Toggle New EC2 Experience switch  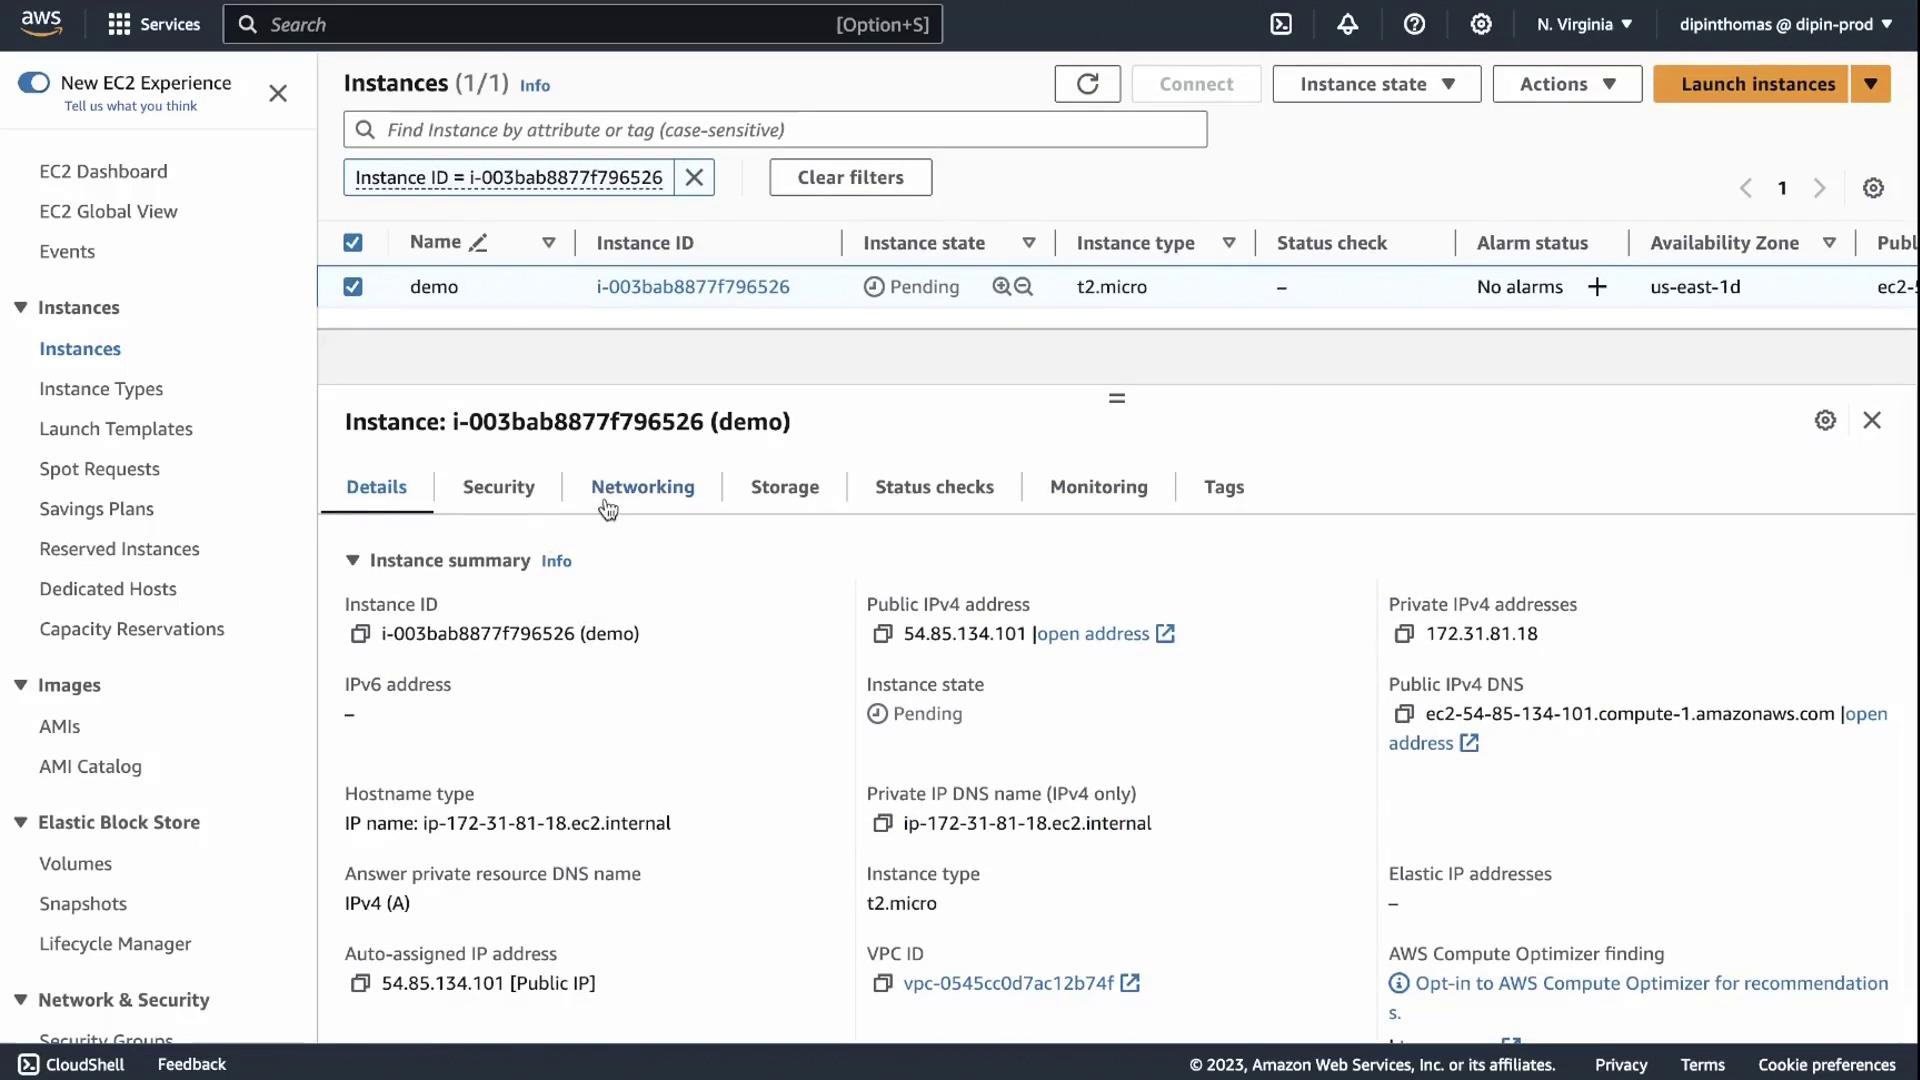point(34,83)
